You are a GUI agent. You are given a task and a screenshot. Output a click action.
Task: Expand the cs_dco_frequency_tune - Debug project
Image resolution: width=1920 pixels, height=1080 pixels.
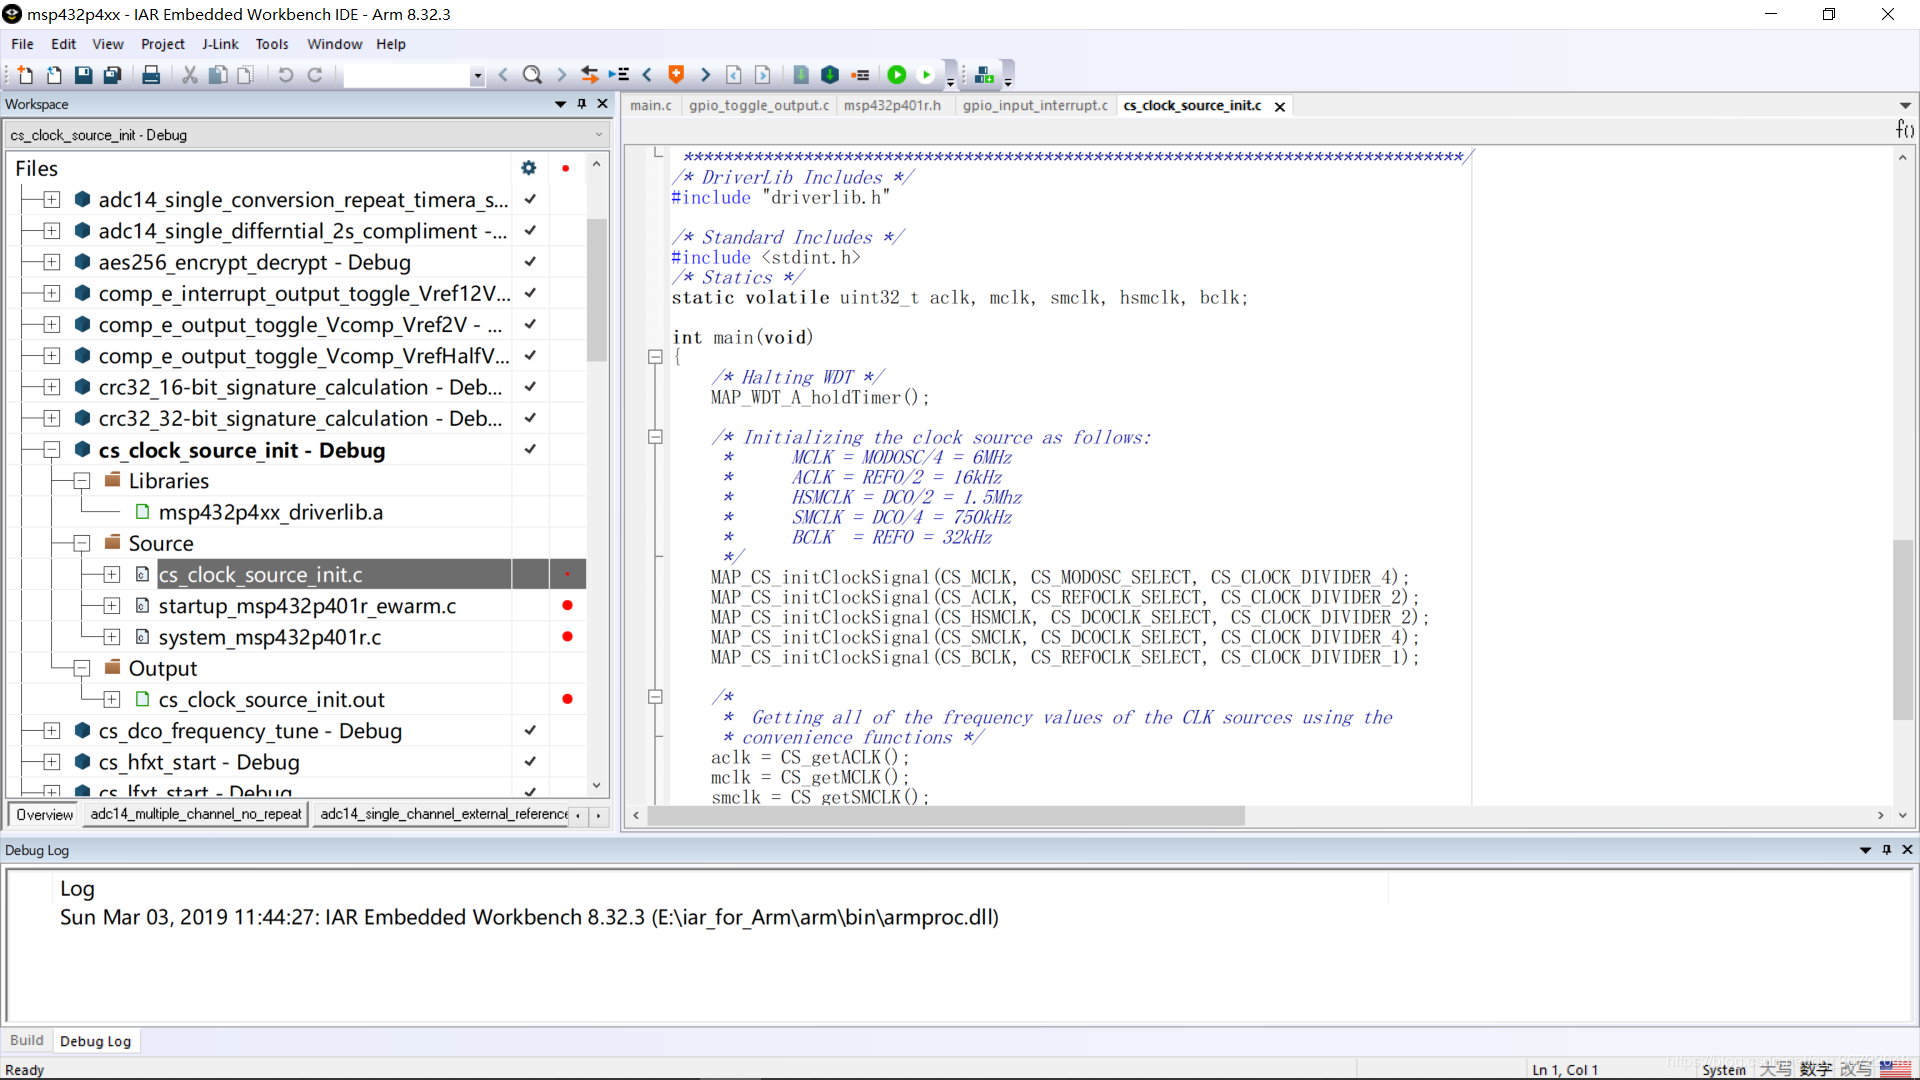pyautogui.click(x=52, y=731)
